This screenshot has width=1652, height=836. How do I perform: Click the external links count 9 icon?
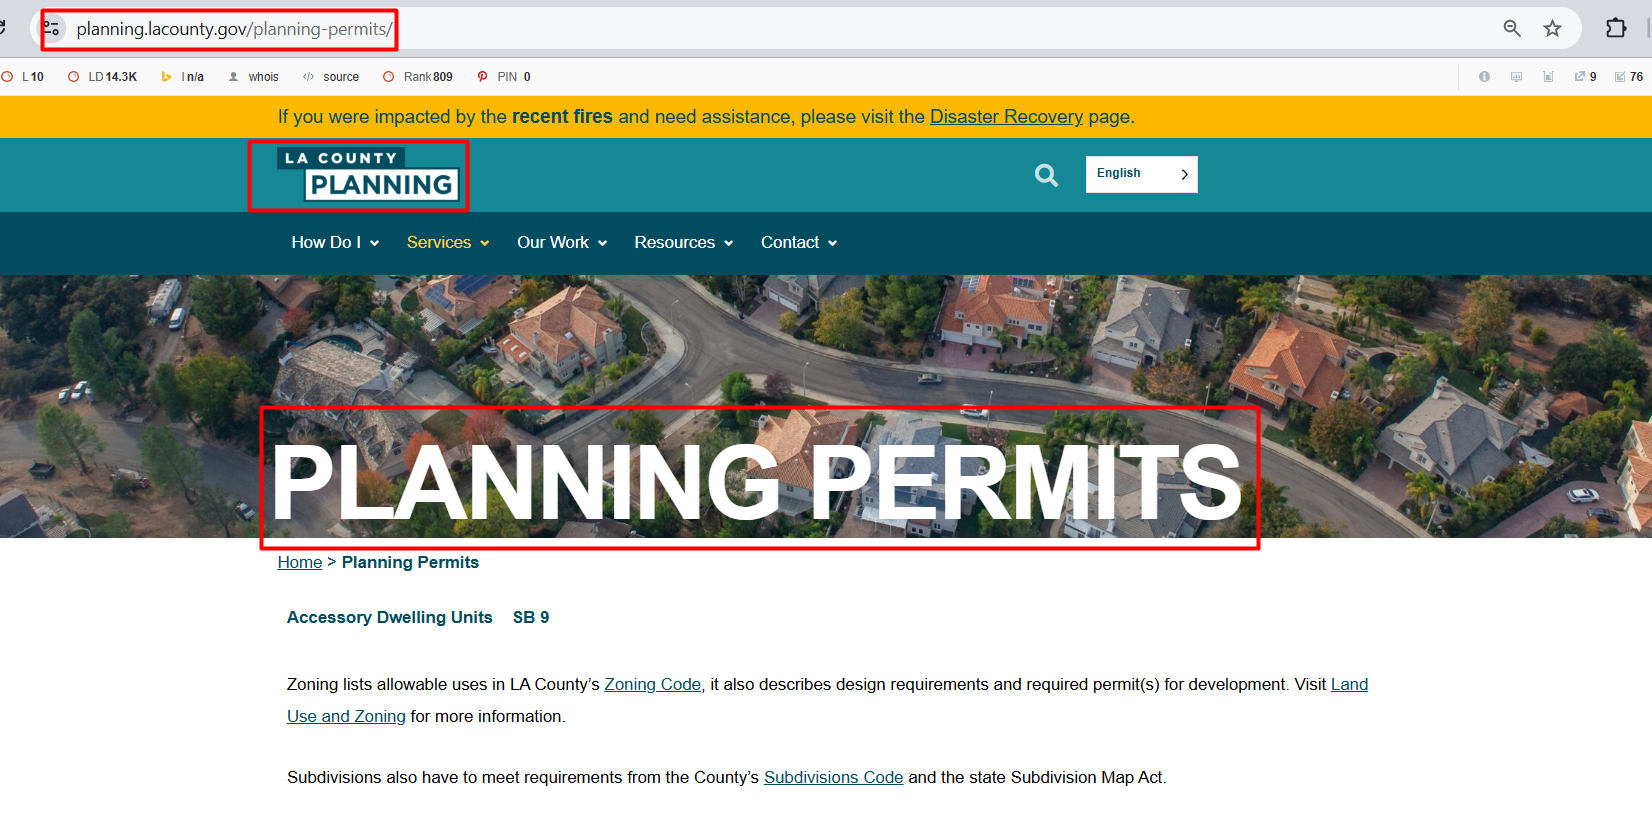(x=1585, y=77)
